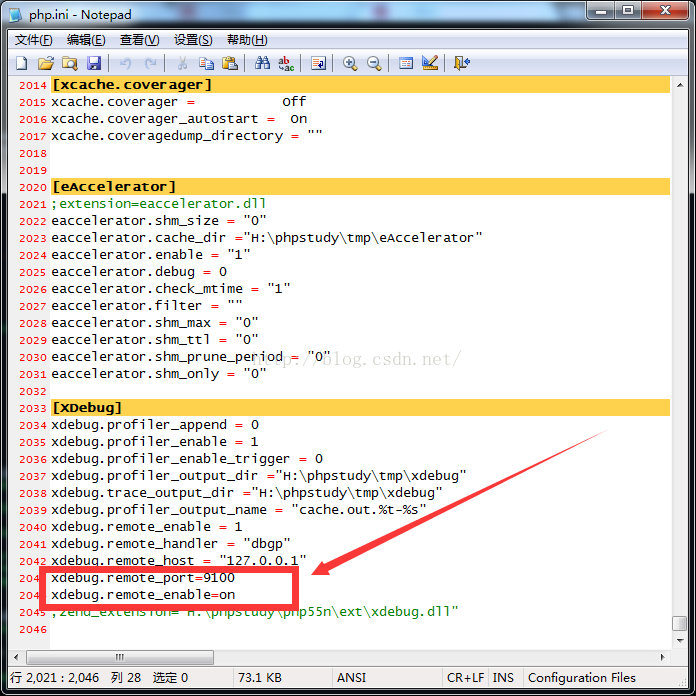Click the CR+LF line ending indicator
The height and width of the screenshot is (696, 696).
465,678
